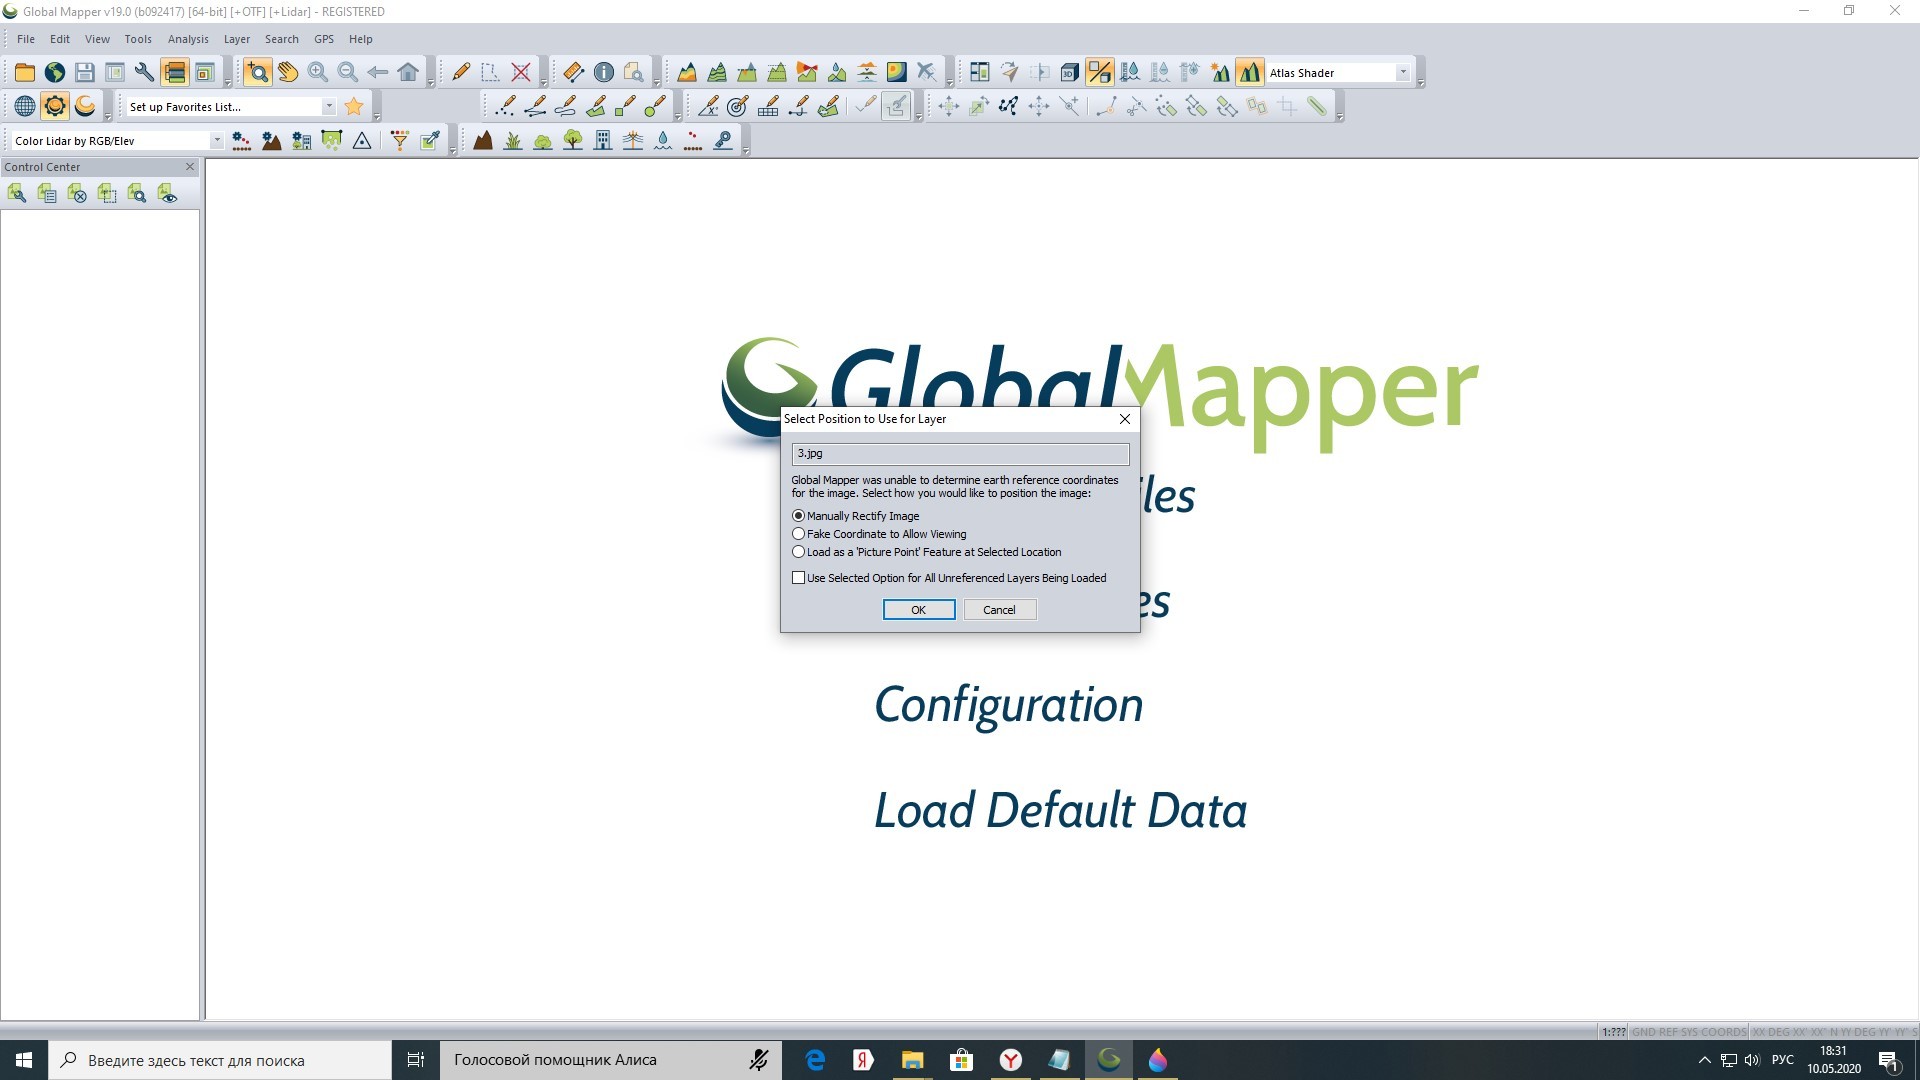Open the Analysis menu

tap(188, 39)
